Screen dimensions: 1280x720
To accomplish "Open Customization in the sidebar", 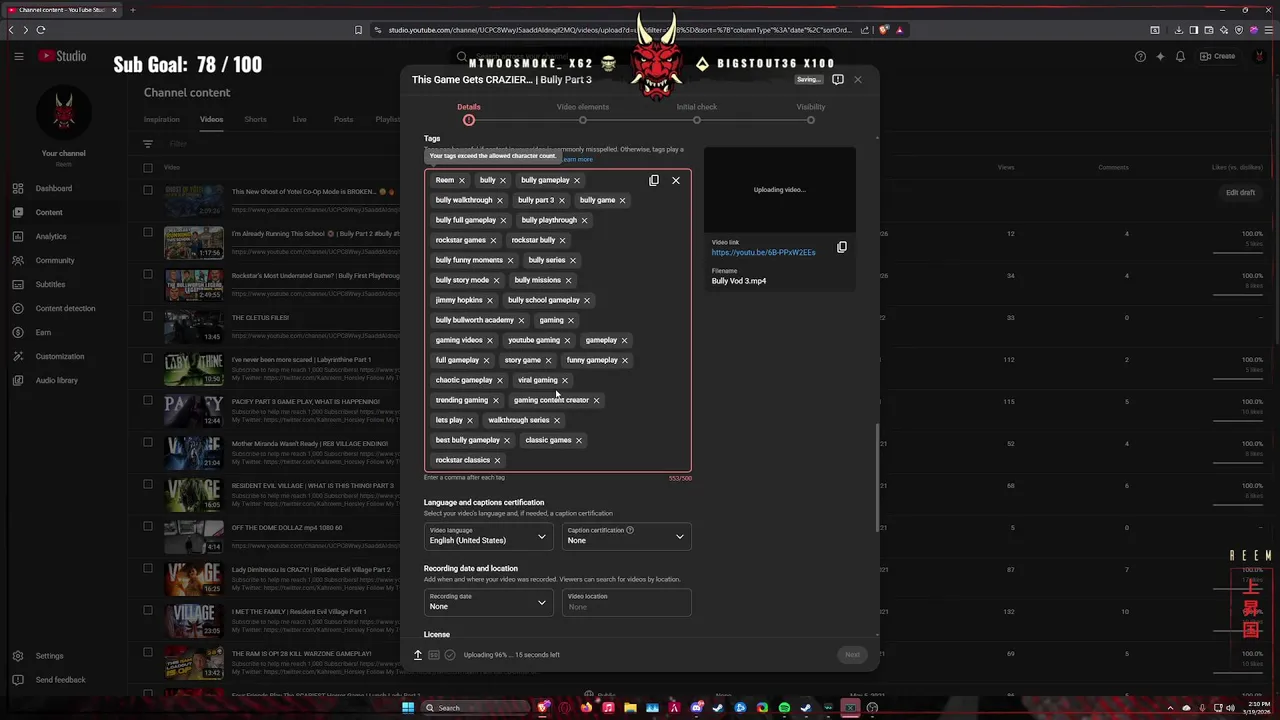I will [64, 356].
